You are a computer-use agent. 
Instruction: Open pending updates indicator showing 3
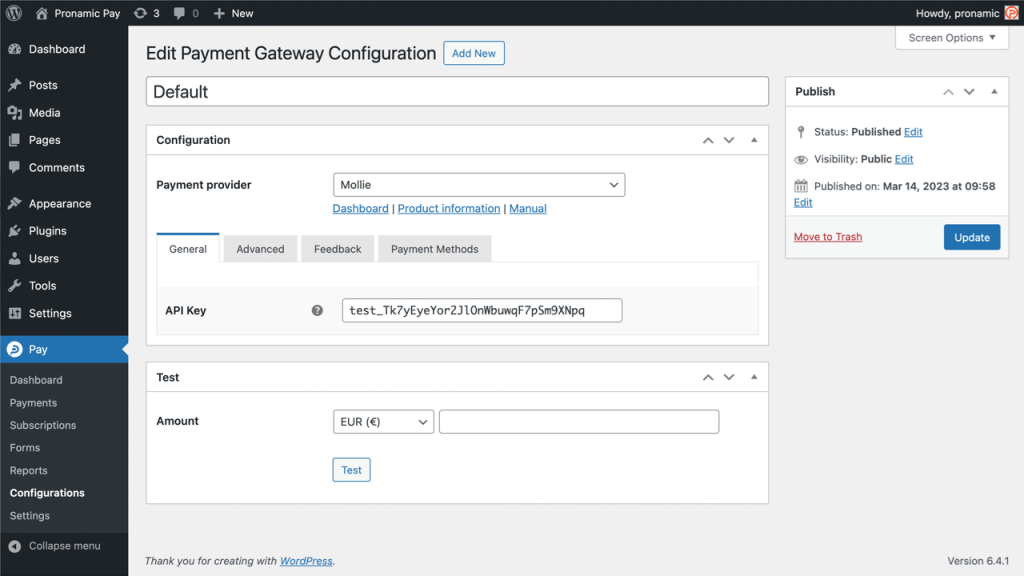click(x=146, y=13)
